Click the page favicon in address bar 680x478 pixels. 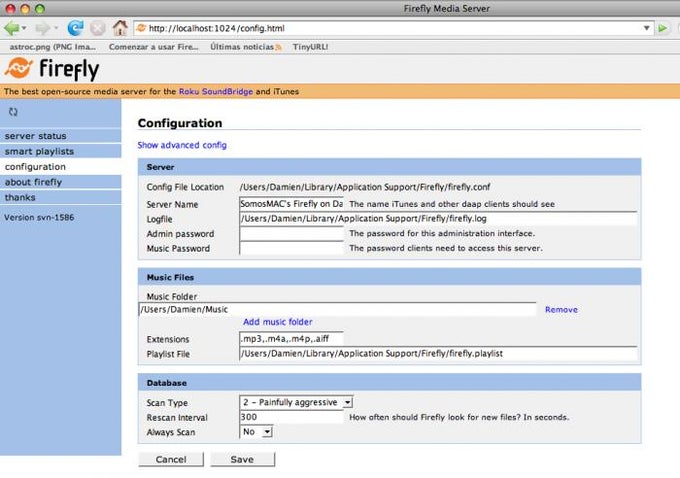click(141, 28)
